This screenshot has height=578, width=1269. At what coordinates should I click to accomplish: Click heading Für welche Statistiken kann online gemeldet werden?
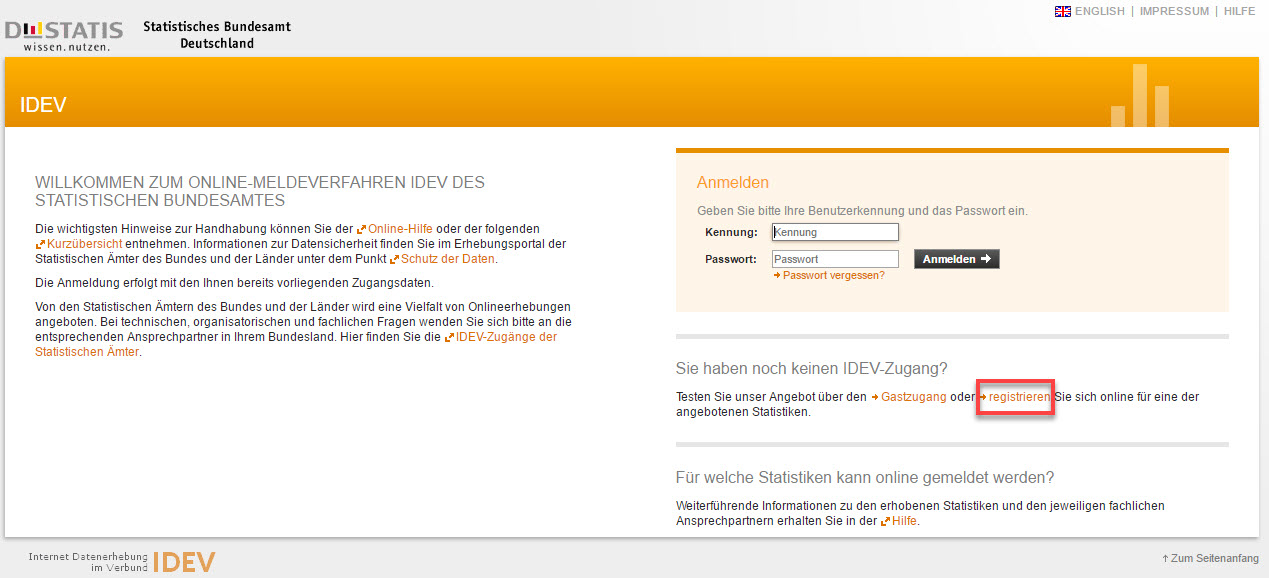coord(865,478)
